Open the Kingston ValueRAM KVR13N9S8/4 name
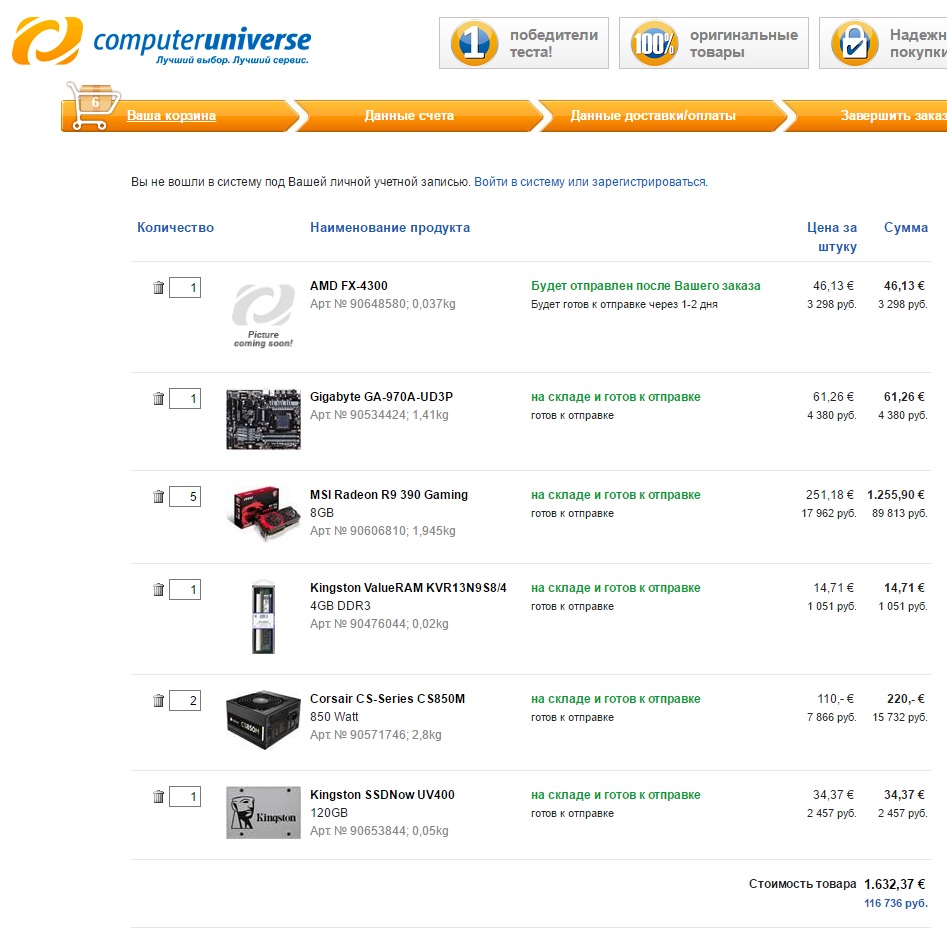 (408, 587)
